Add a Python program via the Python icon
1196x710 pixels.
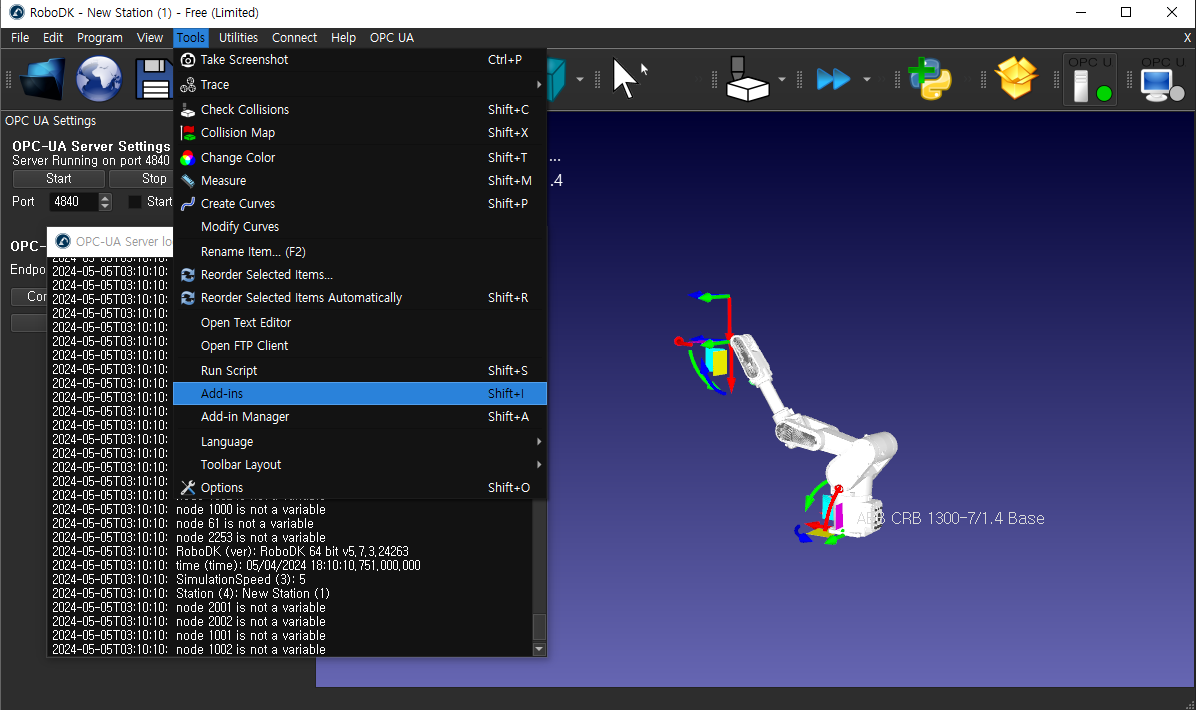(930, 79)
